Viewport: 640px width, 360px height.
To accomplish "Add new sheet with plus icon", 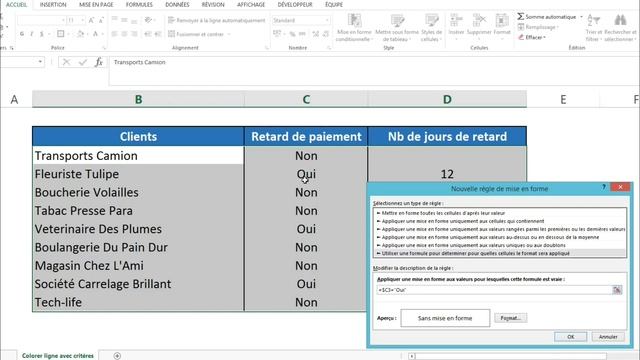I will (x=117, y=356).
